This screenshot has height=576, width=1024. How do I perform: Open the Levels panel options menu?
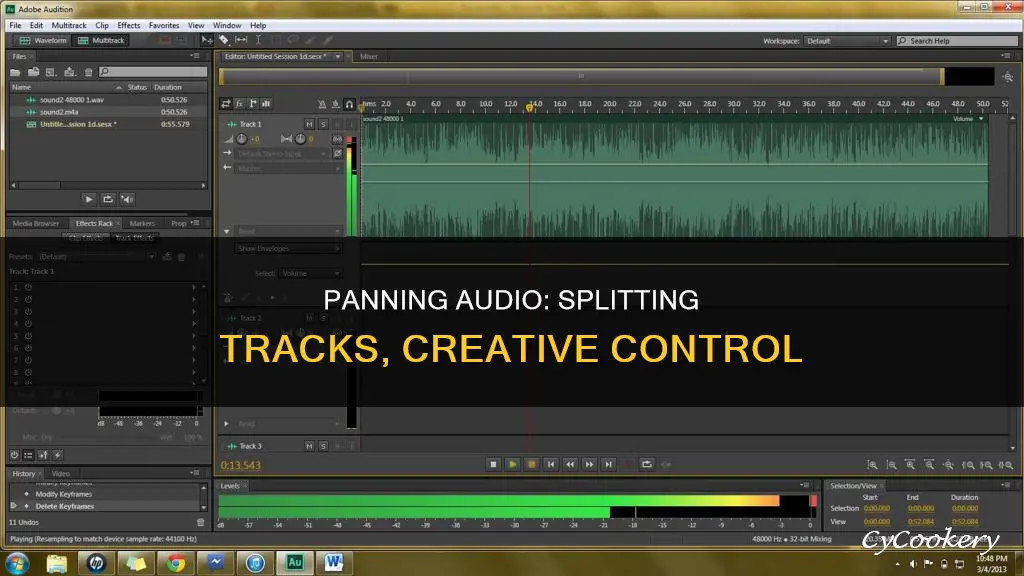[805, 485]
